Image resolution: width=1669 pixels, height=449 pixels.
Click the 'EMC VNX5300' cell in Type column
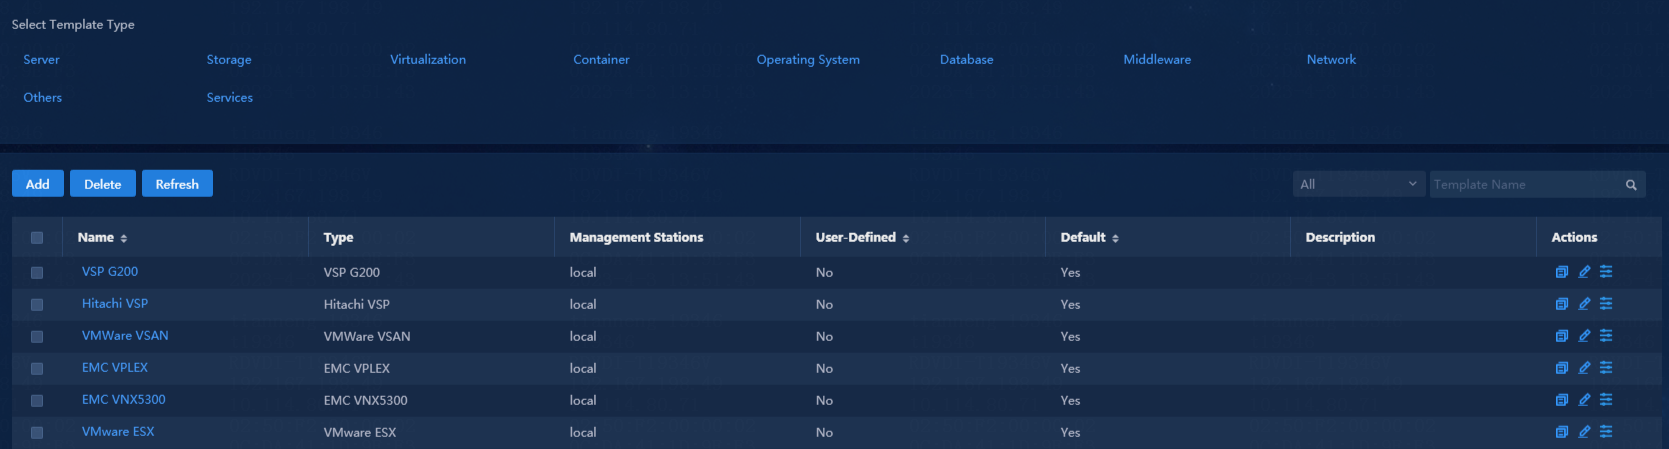pos(365,401)
